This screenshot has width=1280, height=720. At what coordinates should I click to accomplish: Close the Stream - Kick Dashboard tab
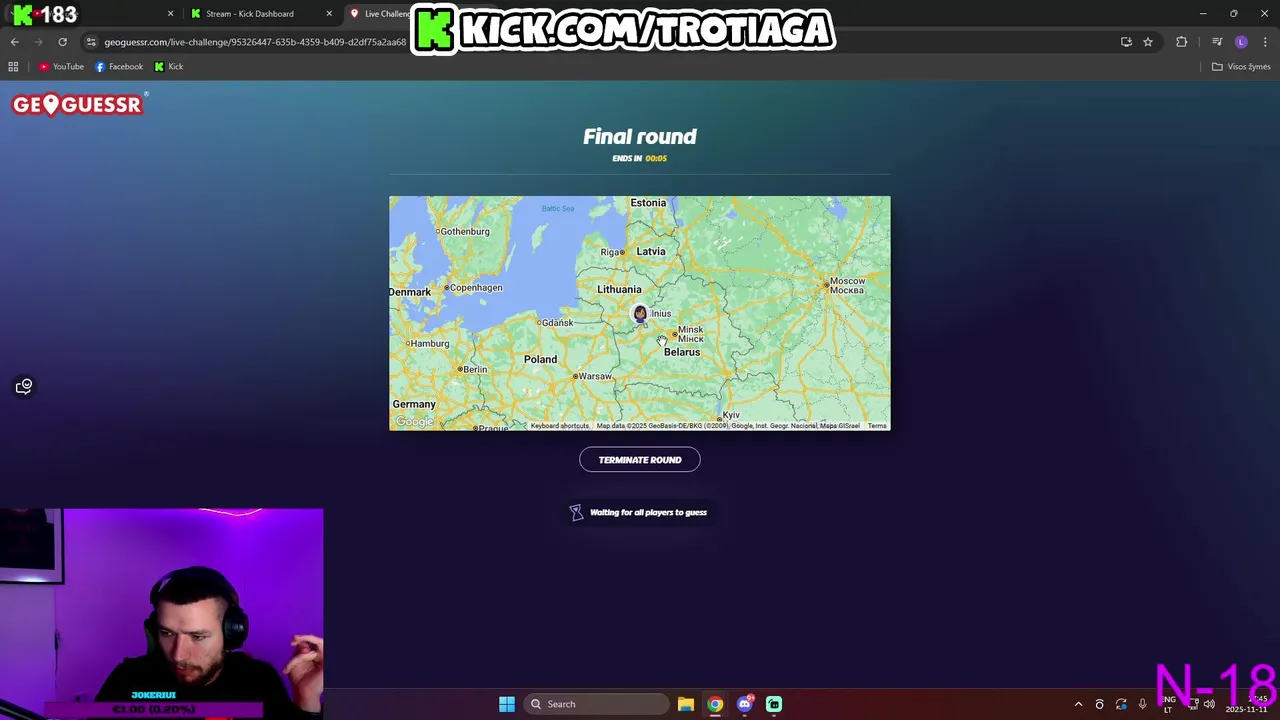coord(329,14)
